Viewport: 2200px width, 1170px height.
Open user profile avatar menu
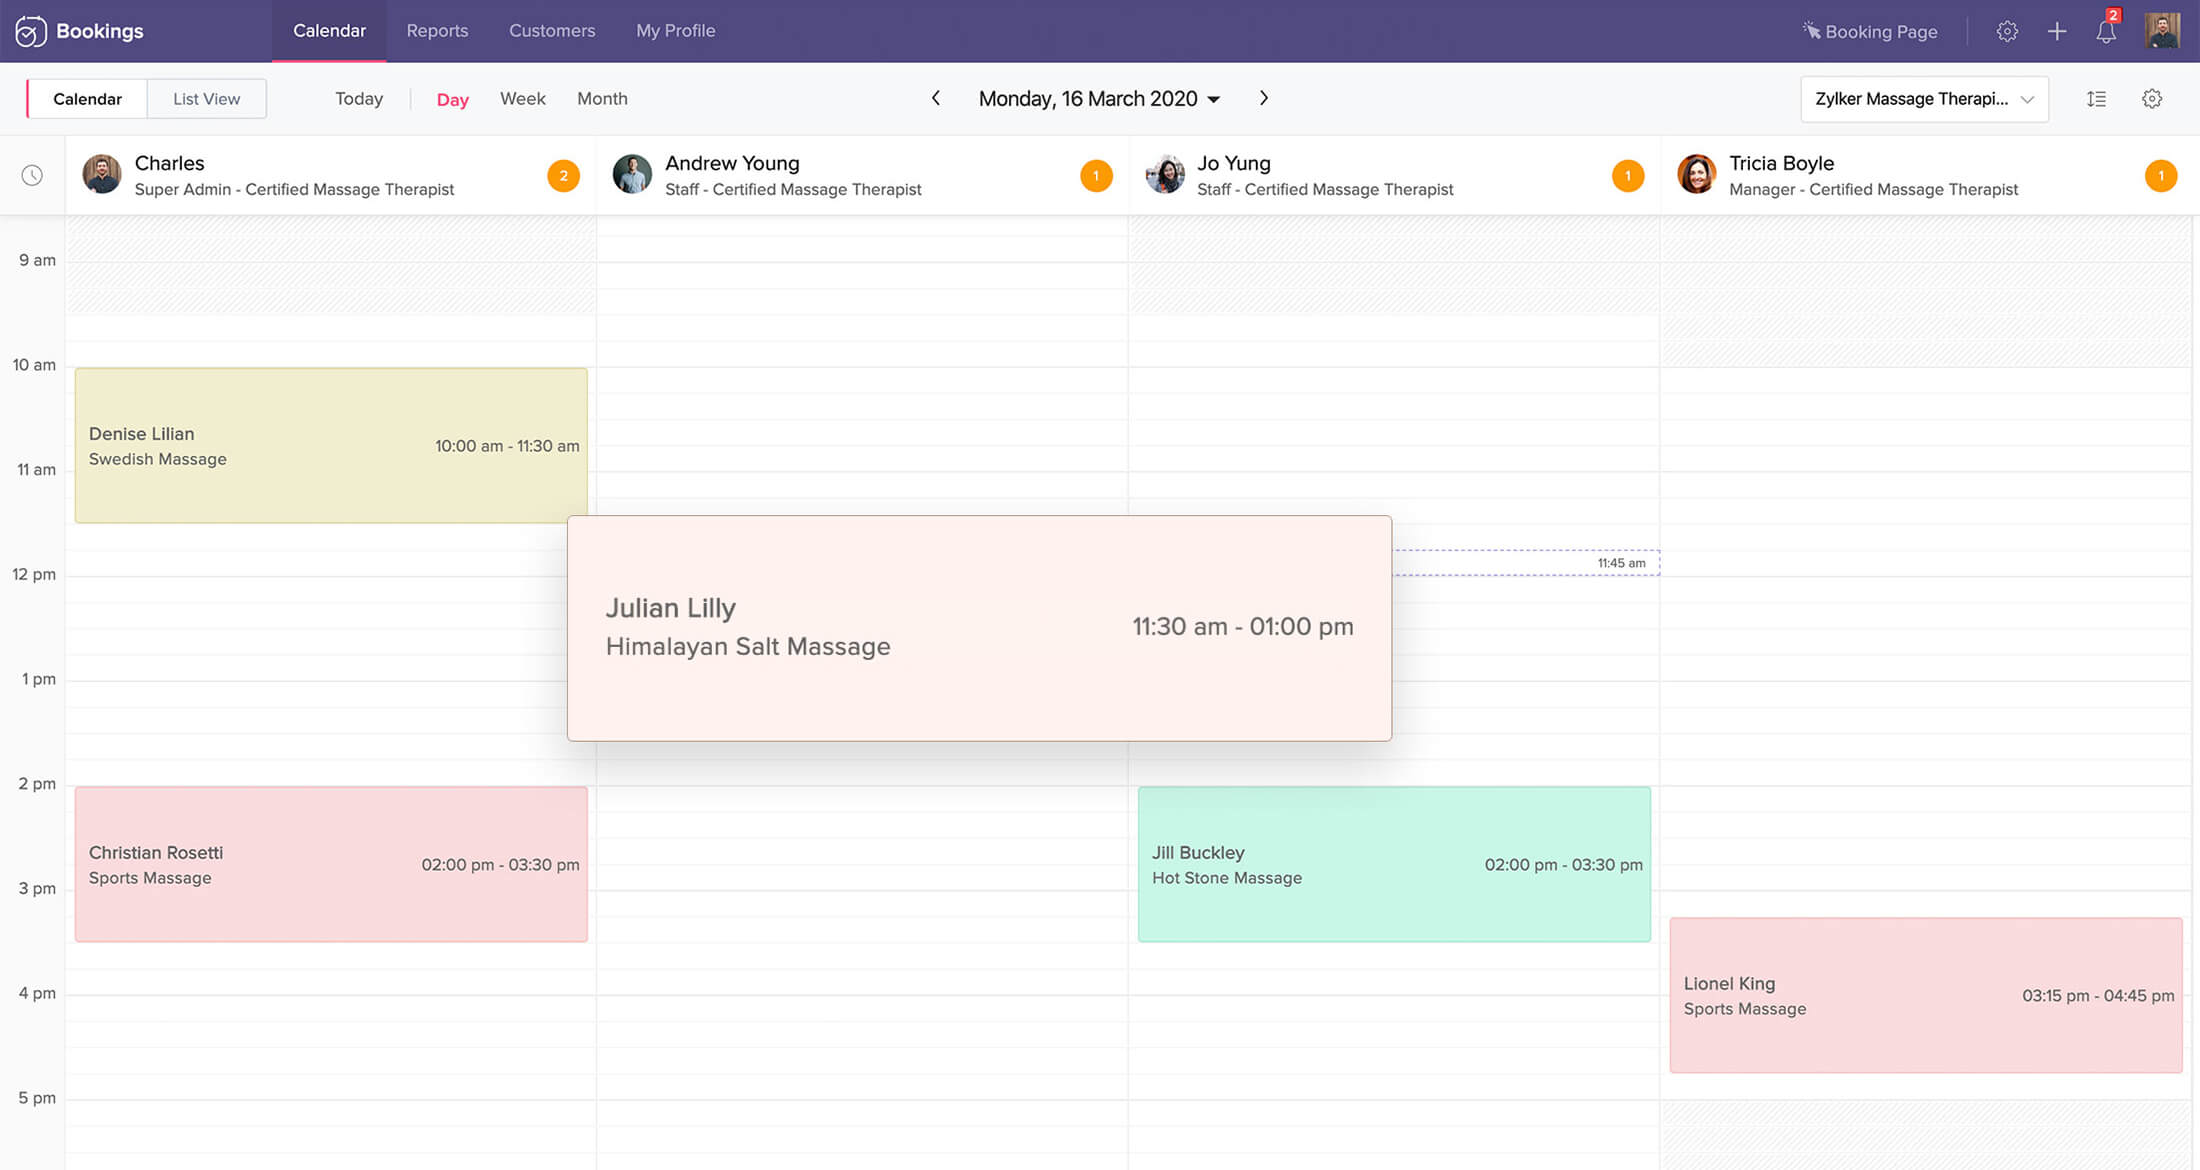2162,31
